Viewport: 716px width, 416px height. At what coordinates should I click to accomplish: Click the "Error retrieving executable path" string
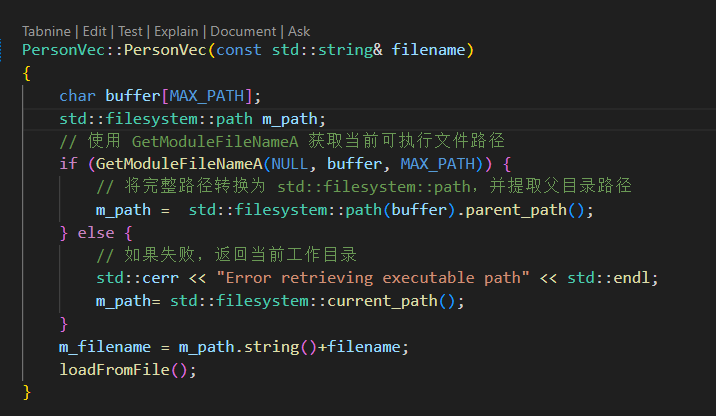click(x=373, y=278)
